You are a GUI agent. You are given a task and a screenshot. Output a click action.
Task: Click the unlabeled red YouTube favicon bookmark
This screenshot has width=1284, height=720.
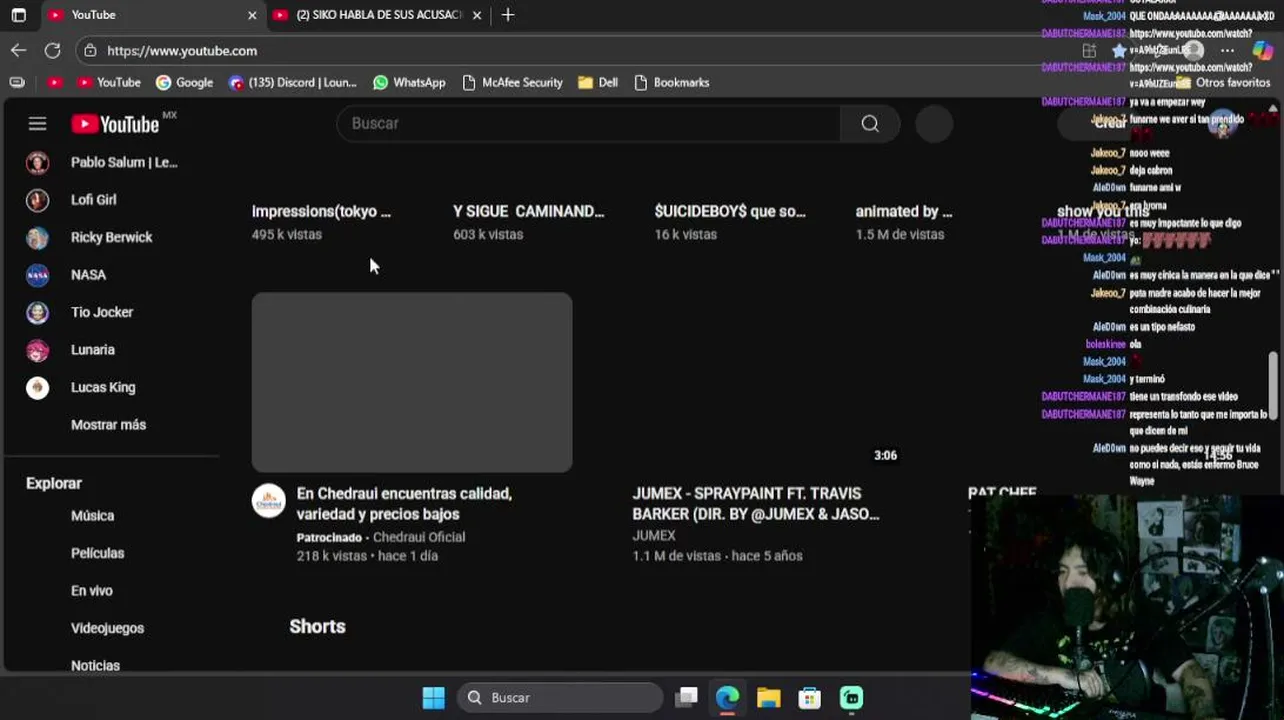54,82
